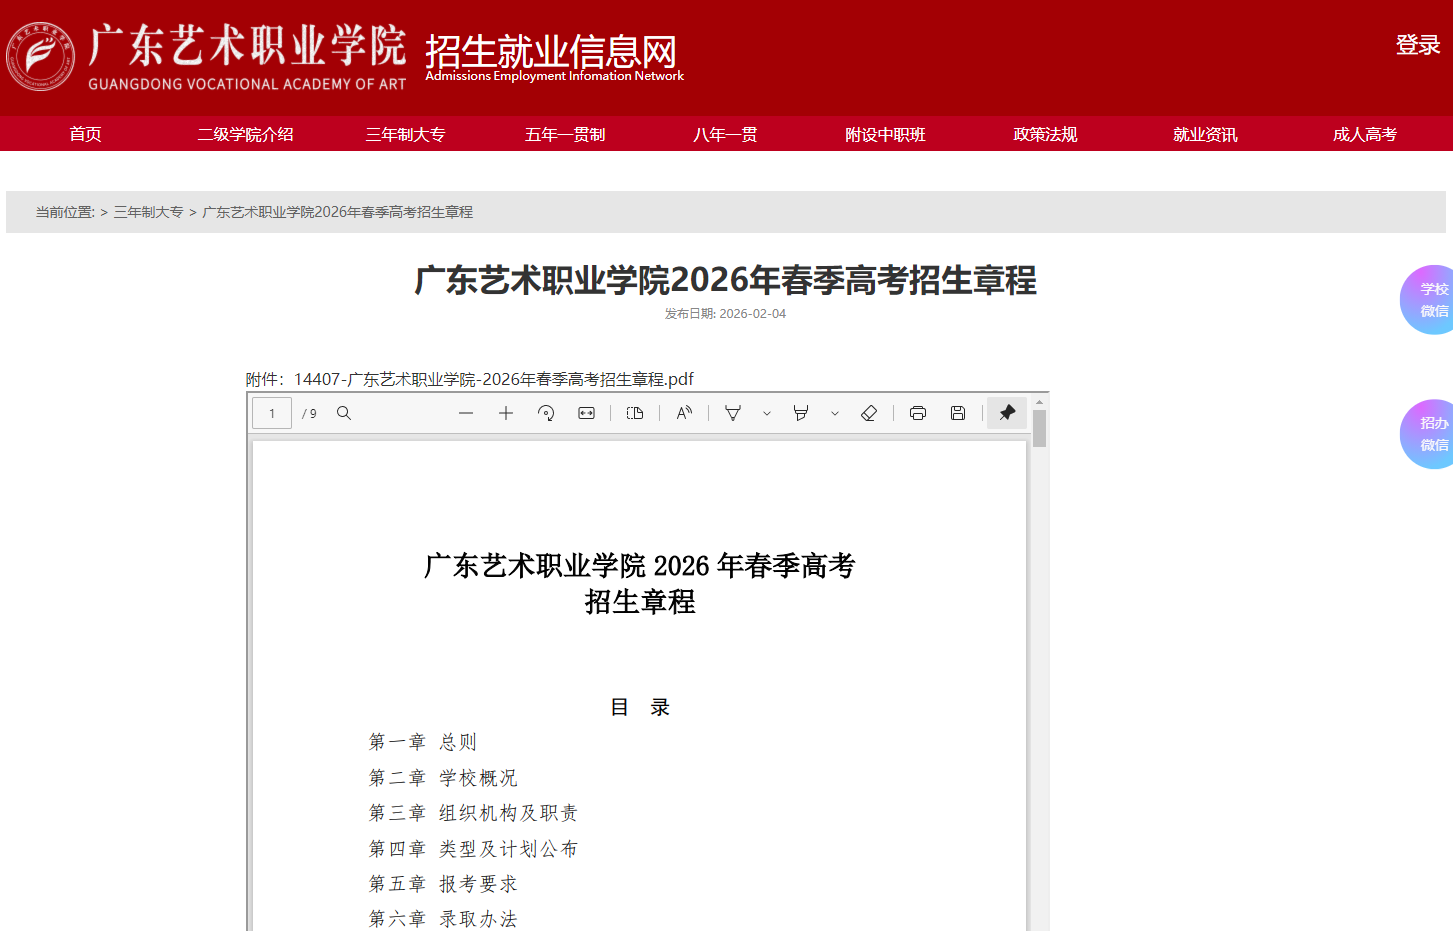Rotate the PDF page
The image size is (1453, 931).
(546, 412)
